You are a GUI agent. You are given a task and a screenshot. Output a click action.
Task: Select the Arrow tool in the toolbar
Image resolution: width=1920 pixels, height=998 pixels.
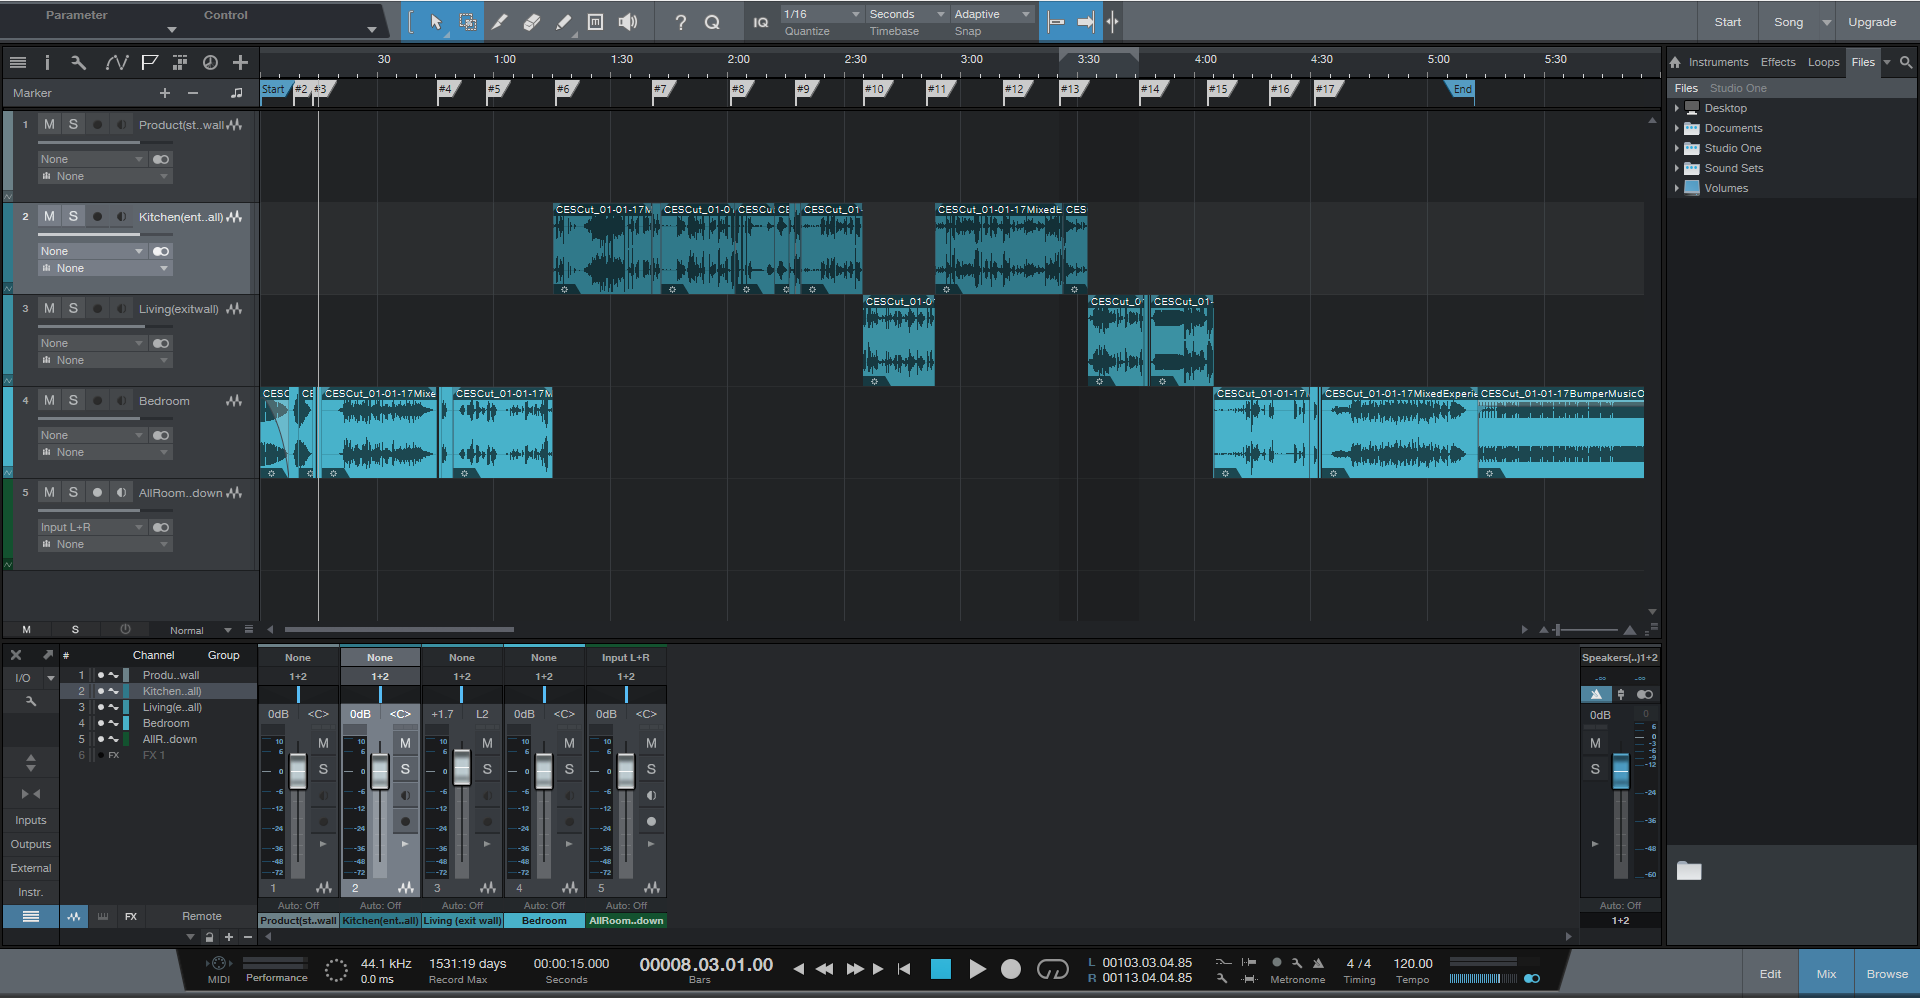[x=435, y=21]
